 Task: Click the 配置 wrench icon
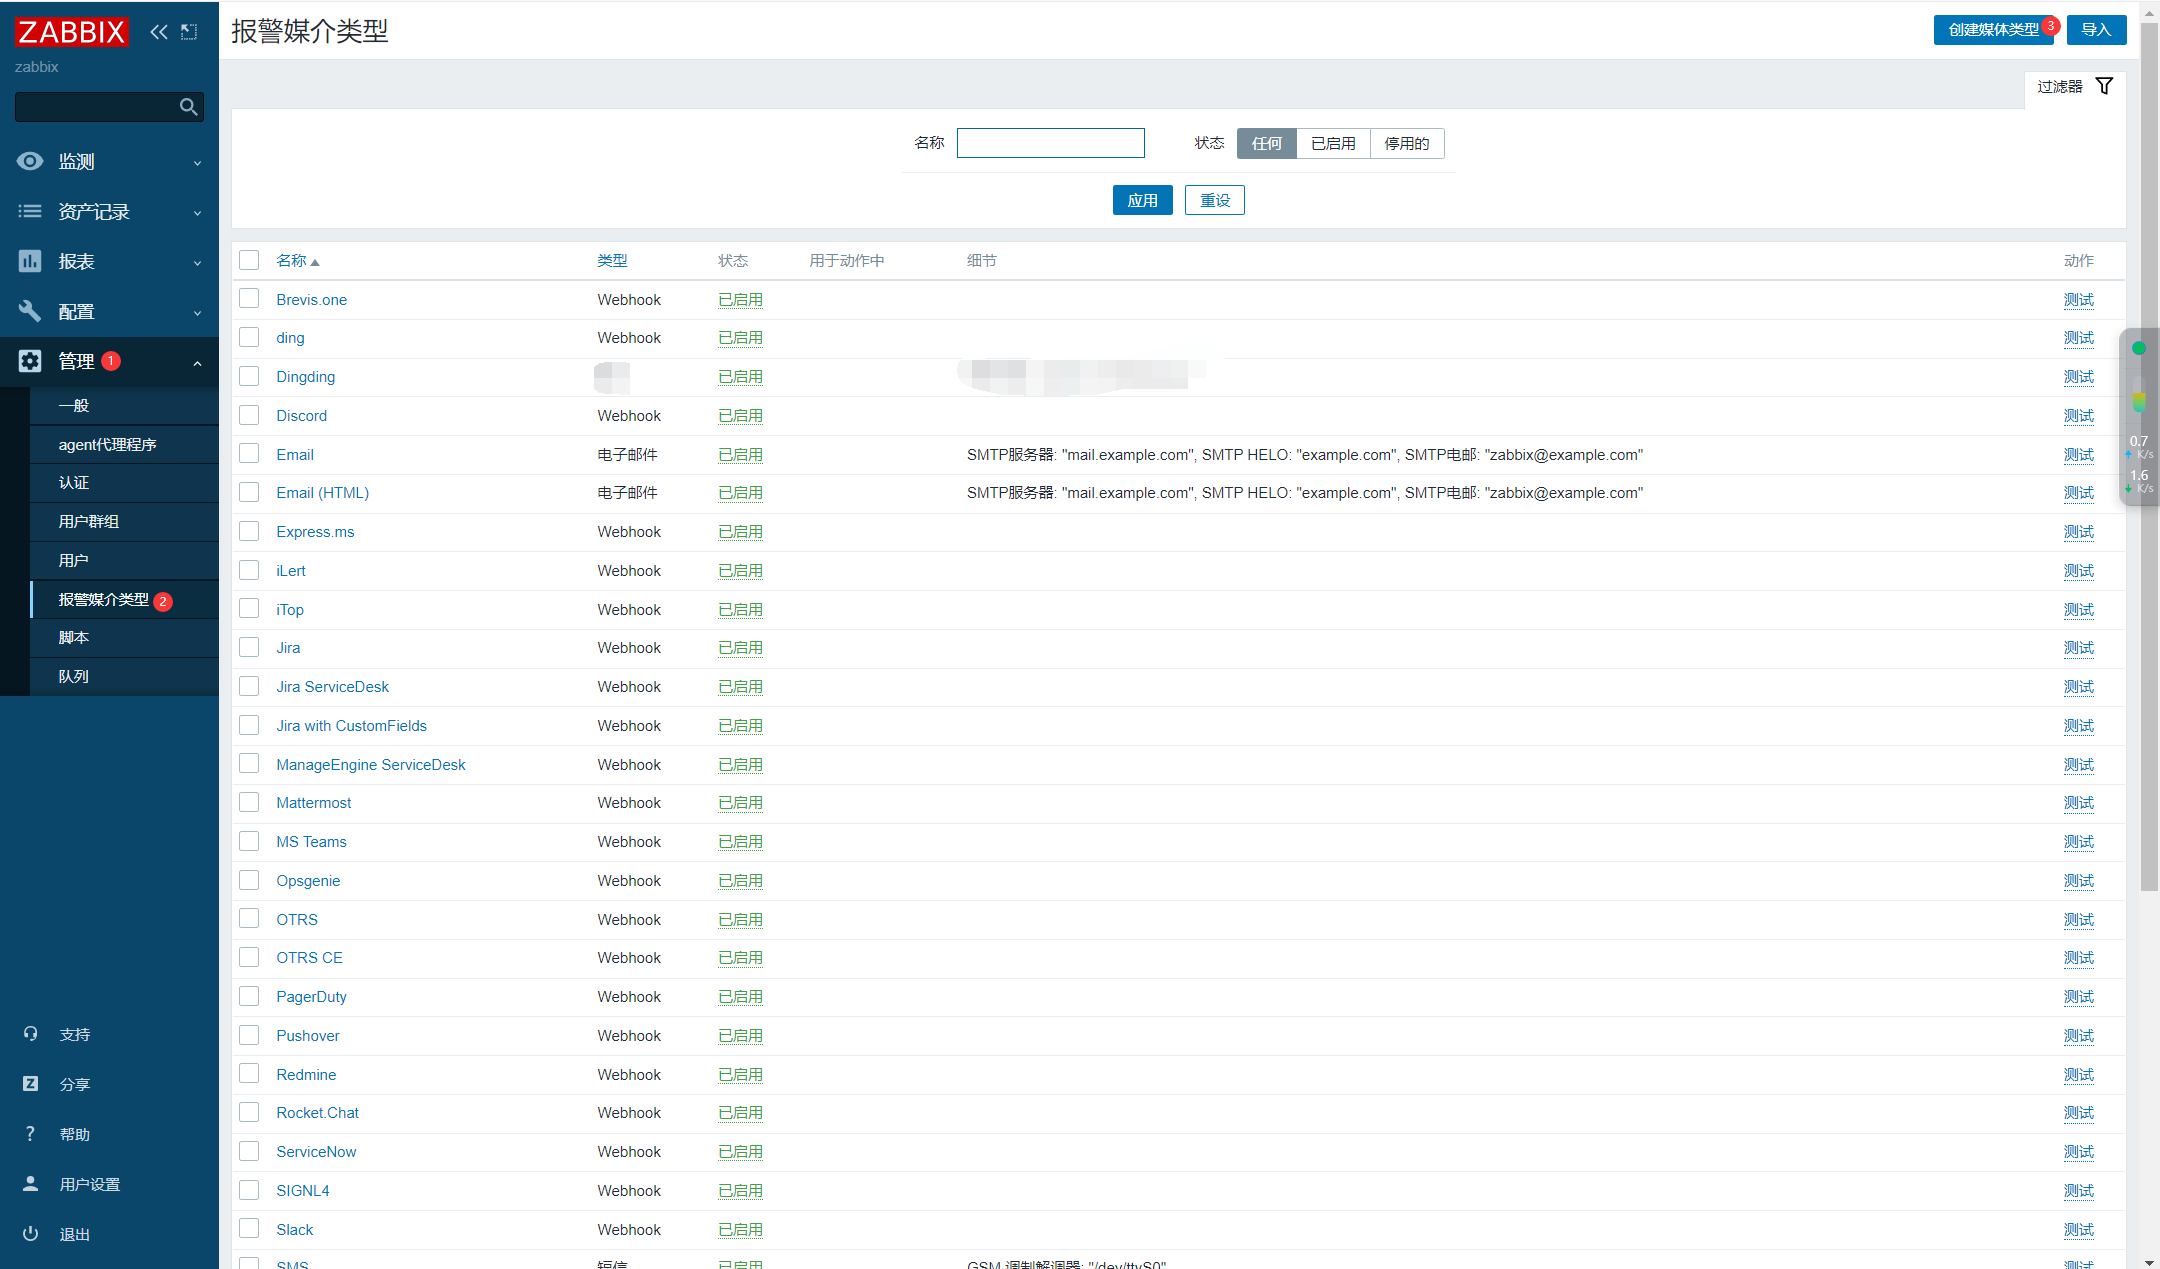[30, 311]
